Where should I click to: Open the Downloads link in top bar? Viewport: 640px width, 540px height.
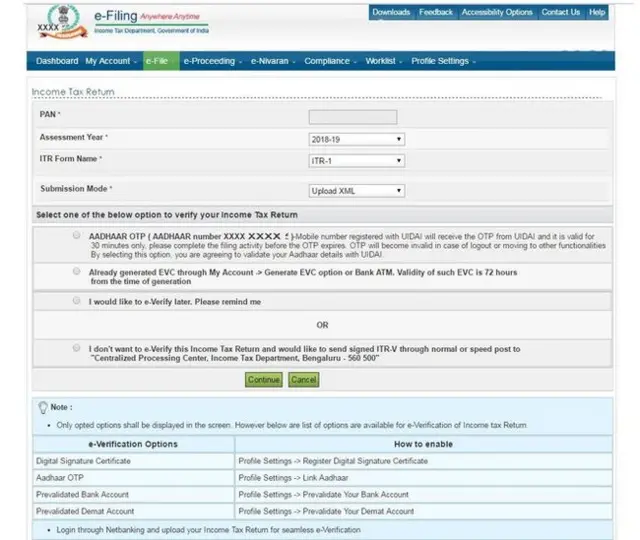pos(391,12)
